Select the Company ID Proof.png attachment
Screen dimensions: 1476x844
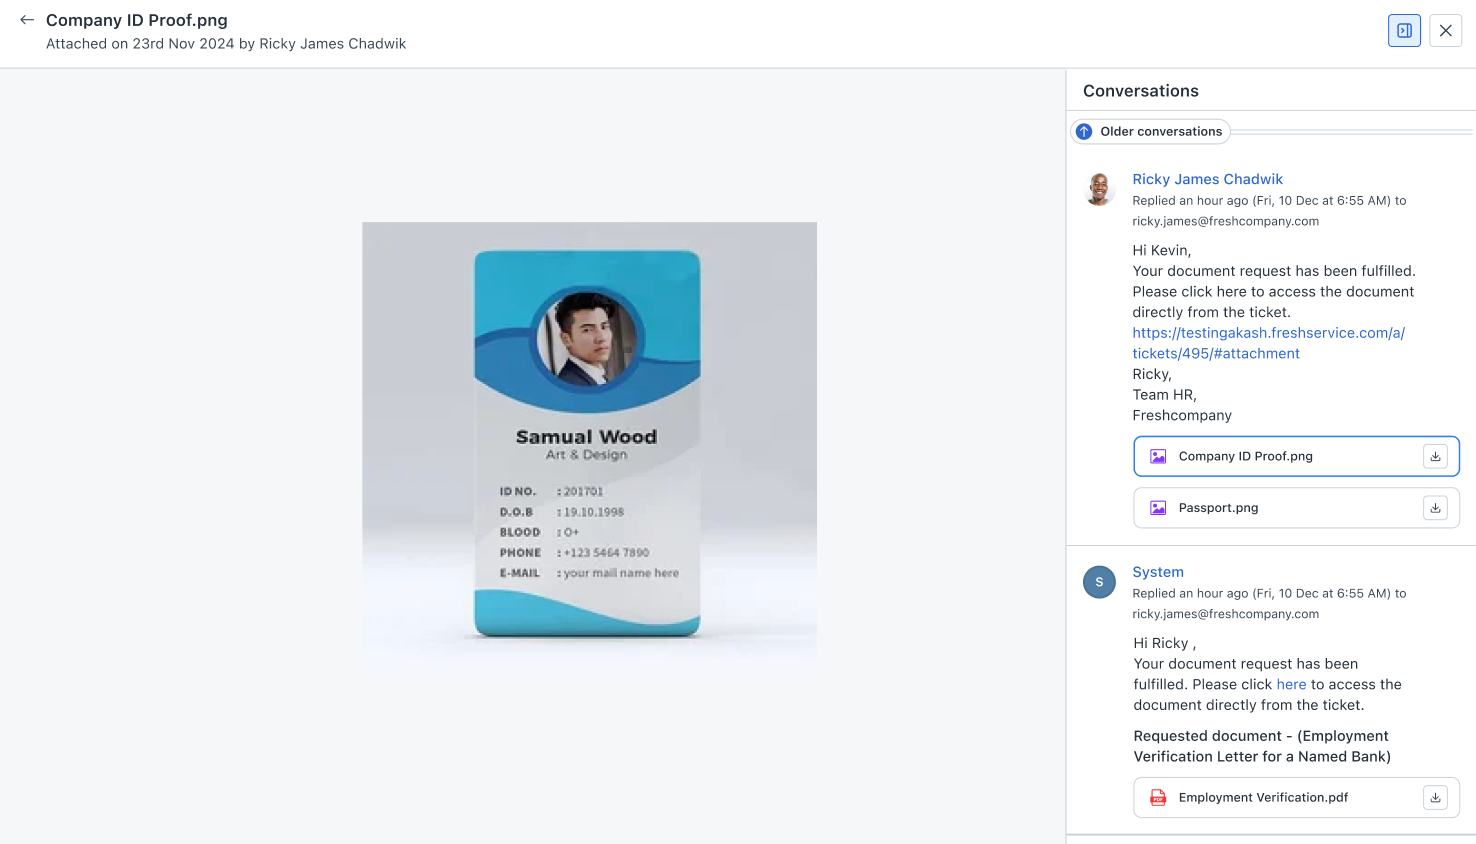tap(1296, 456)
